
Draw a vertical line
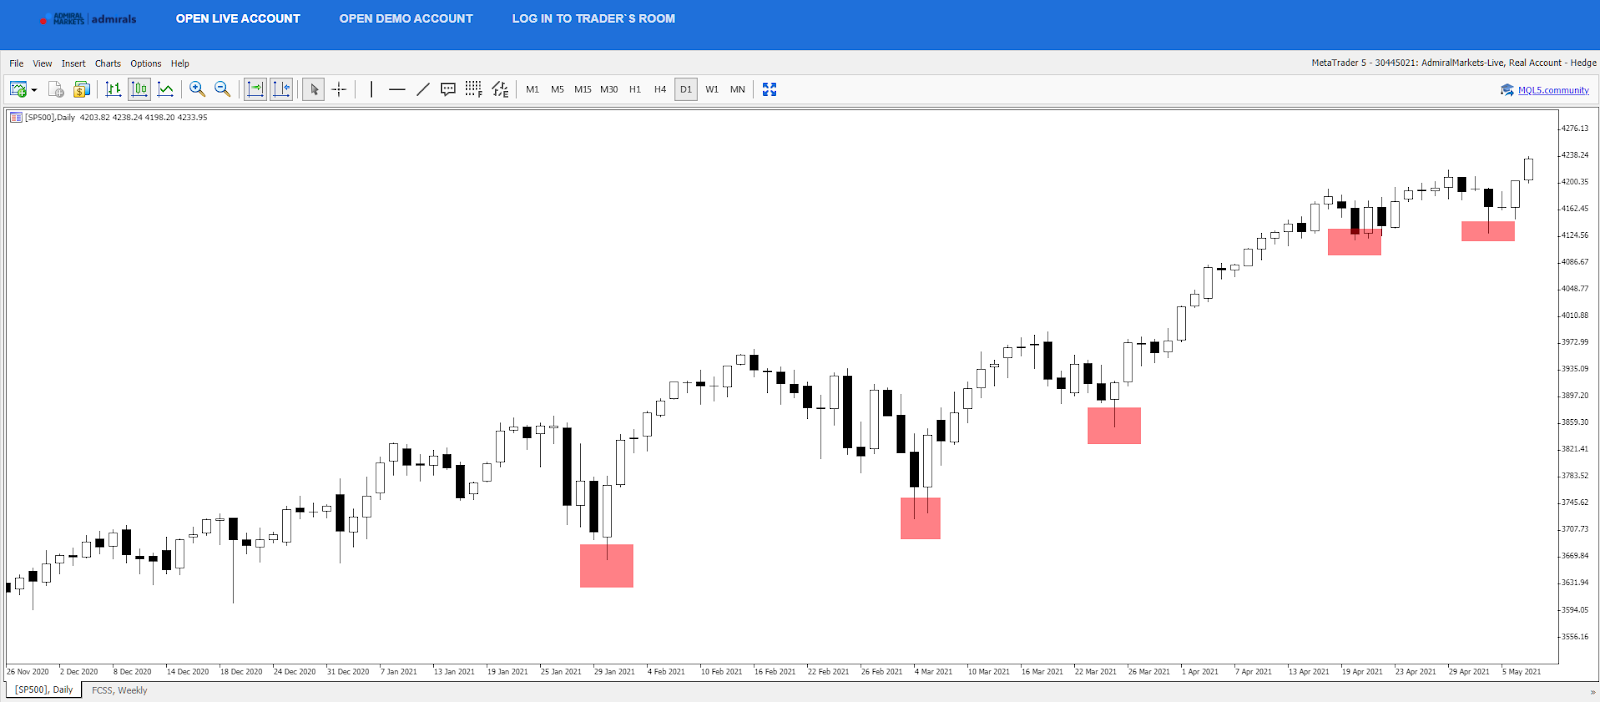point(371,89)
